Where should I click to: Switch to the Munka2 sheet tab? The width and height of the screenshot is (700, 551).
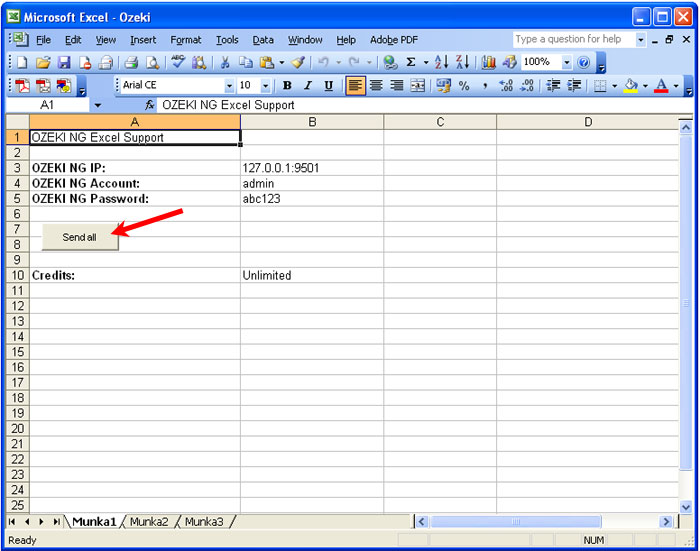(149, 522)
